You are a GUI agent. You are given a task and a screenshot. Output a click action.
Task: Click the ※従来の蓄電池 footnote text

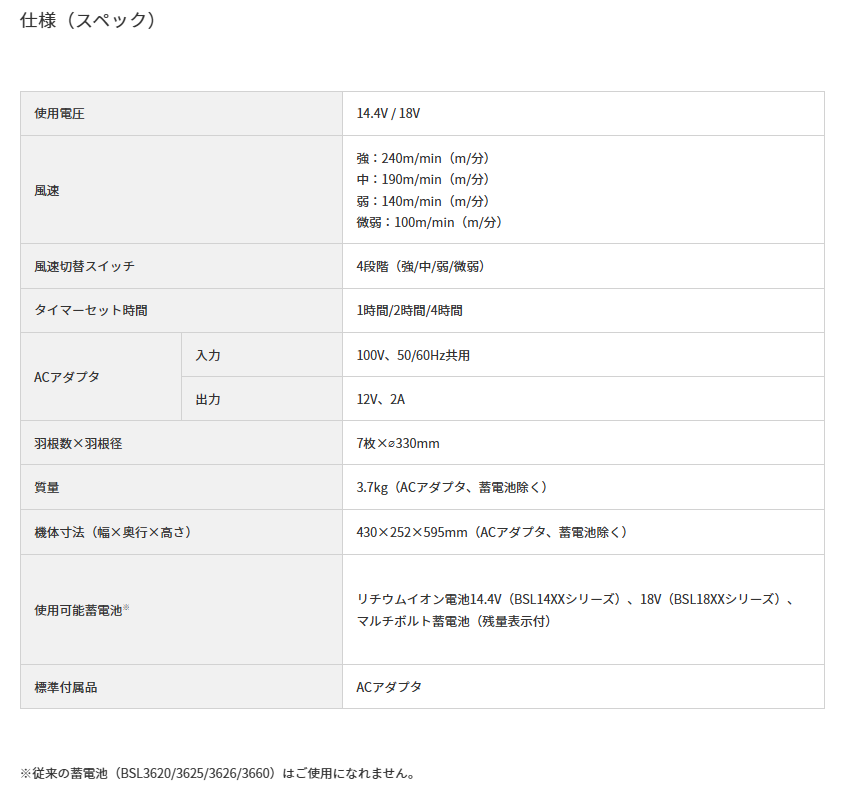point(217,773)
